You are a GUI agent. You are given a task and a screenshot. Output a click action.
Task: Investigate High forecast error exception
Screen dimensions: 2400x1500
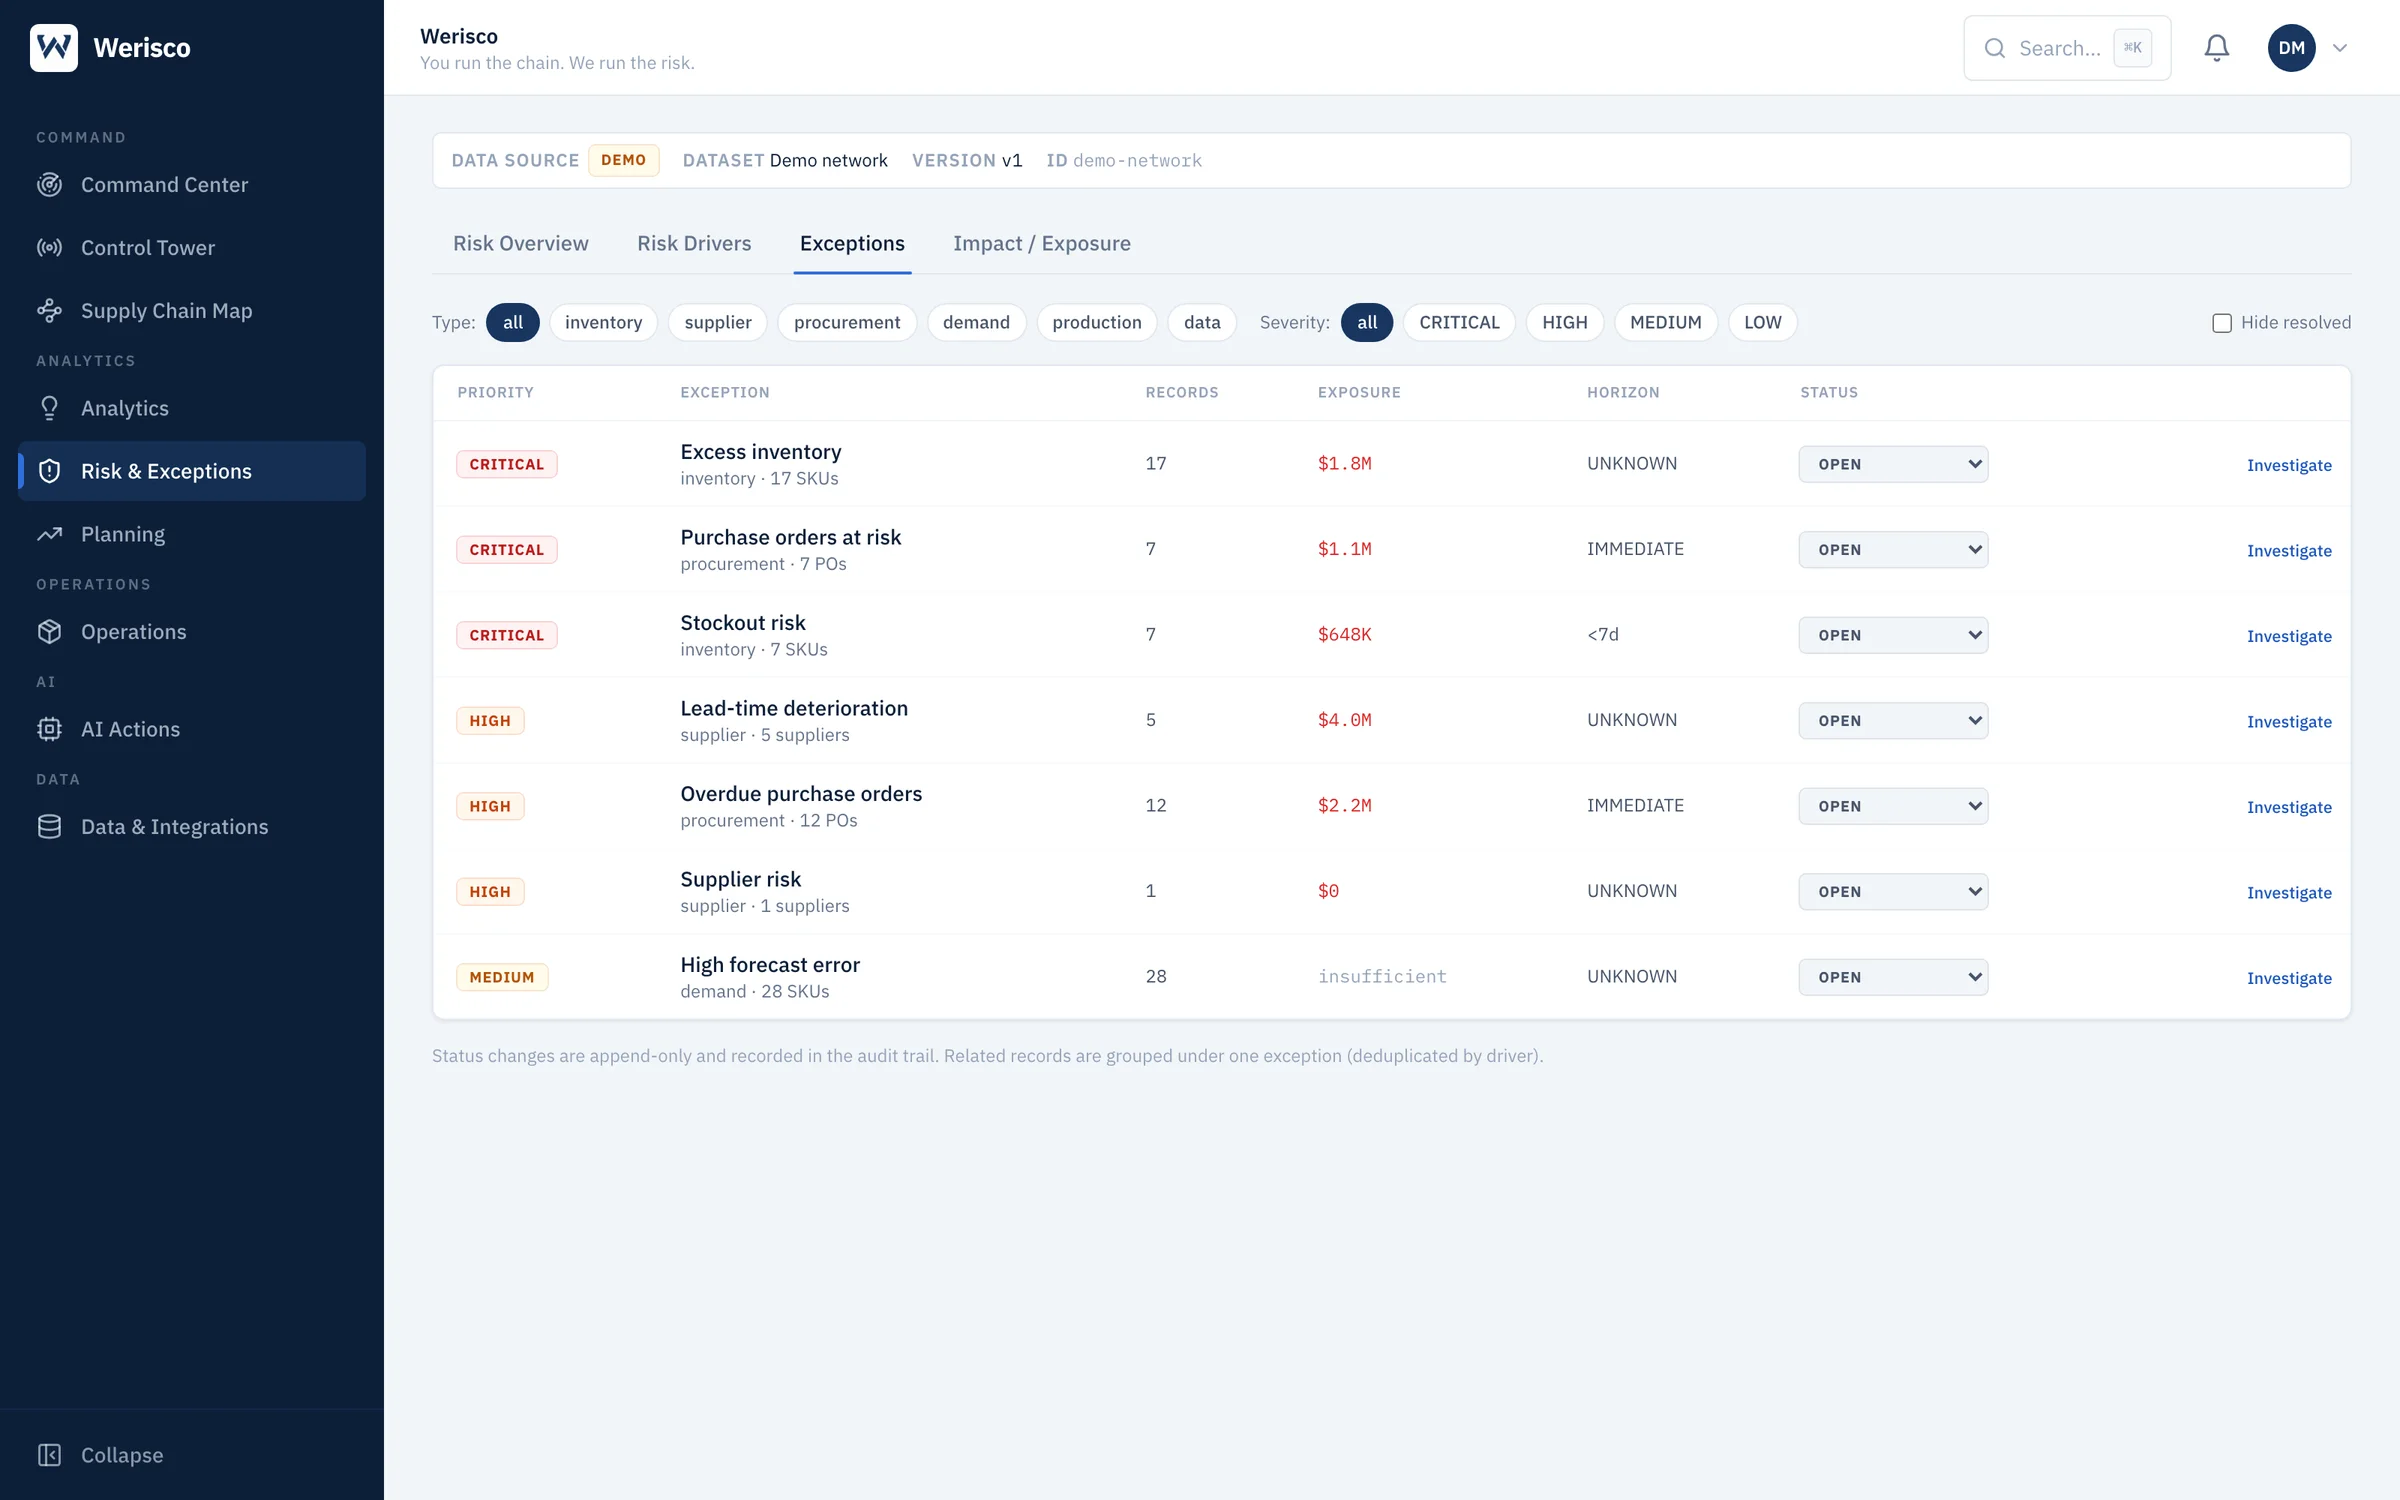point(2289,978)
